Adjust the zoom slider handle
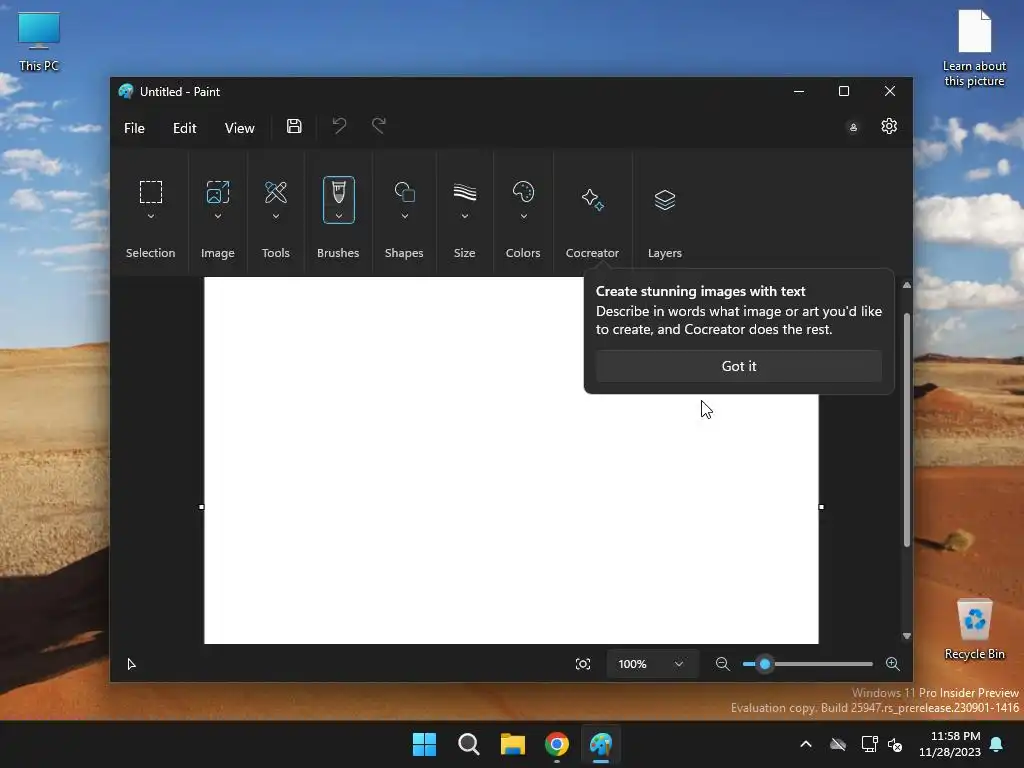Image resolution: width=1024 pixels, height=768 pixels. pos(765,664)
